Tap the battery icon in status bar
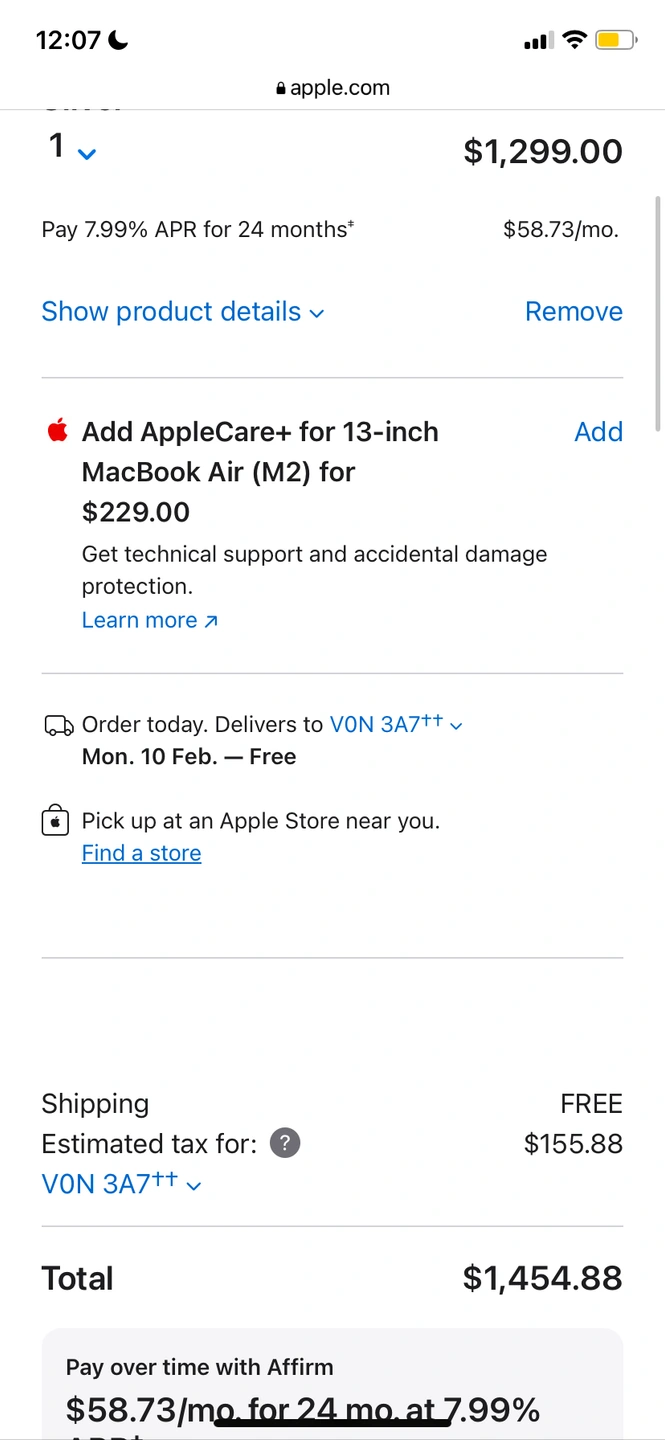The image size is (665, 1440). [614, 40]
